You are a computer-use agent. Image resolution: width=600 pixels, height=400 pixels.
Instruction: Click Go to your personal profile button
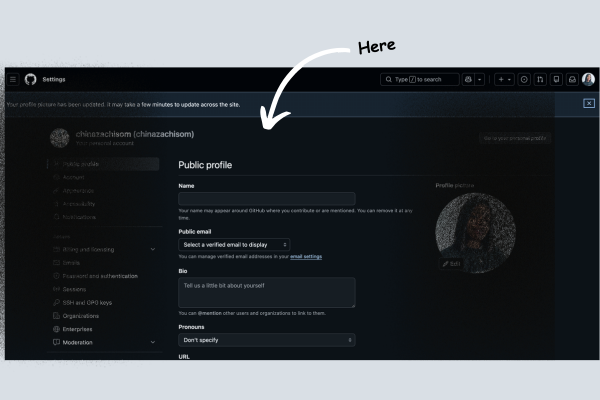pyautogui.click(x=514, y=138)
